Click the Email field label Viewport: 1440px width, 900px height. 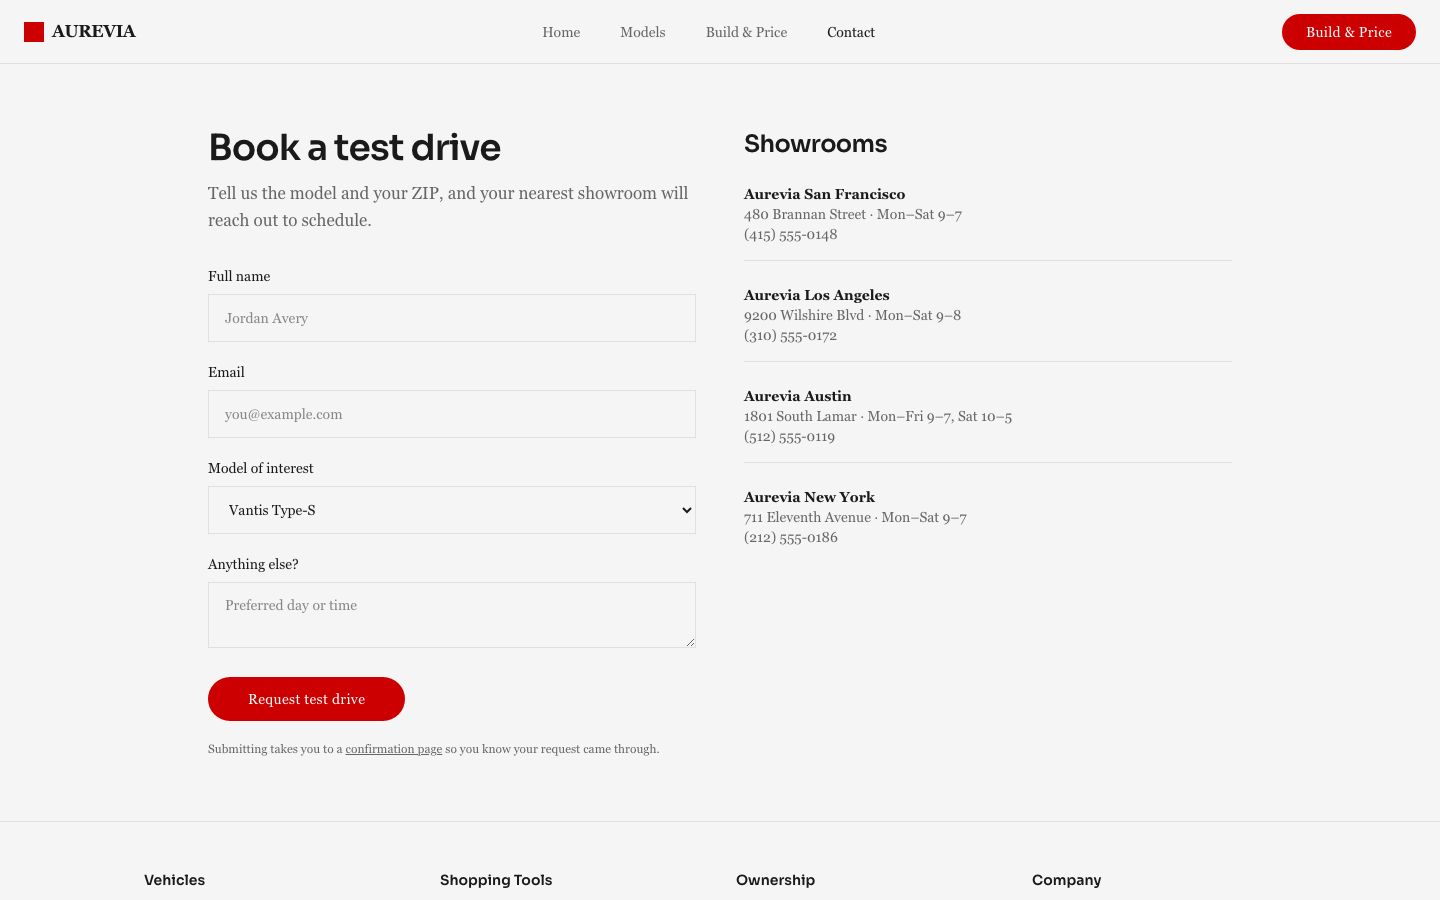(x=226, y=372)
